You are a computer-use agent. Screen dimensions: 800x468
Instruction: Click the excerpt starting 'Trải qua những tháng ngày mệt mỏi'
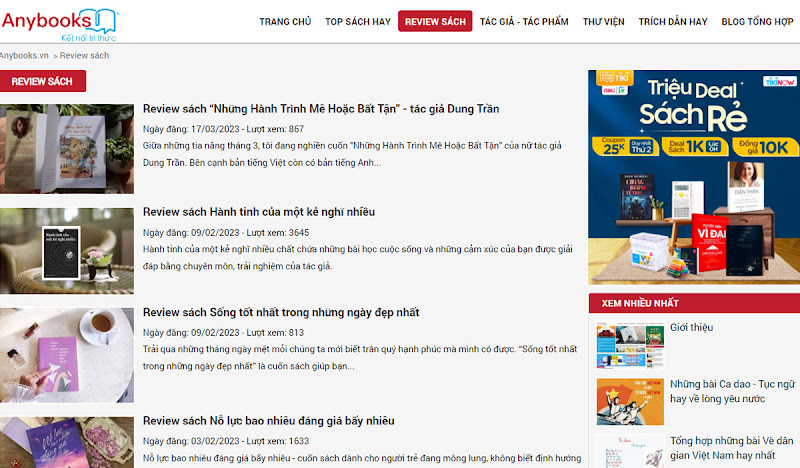coord(360,358)
